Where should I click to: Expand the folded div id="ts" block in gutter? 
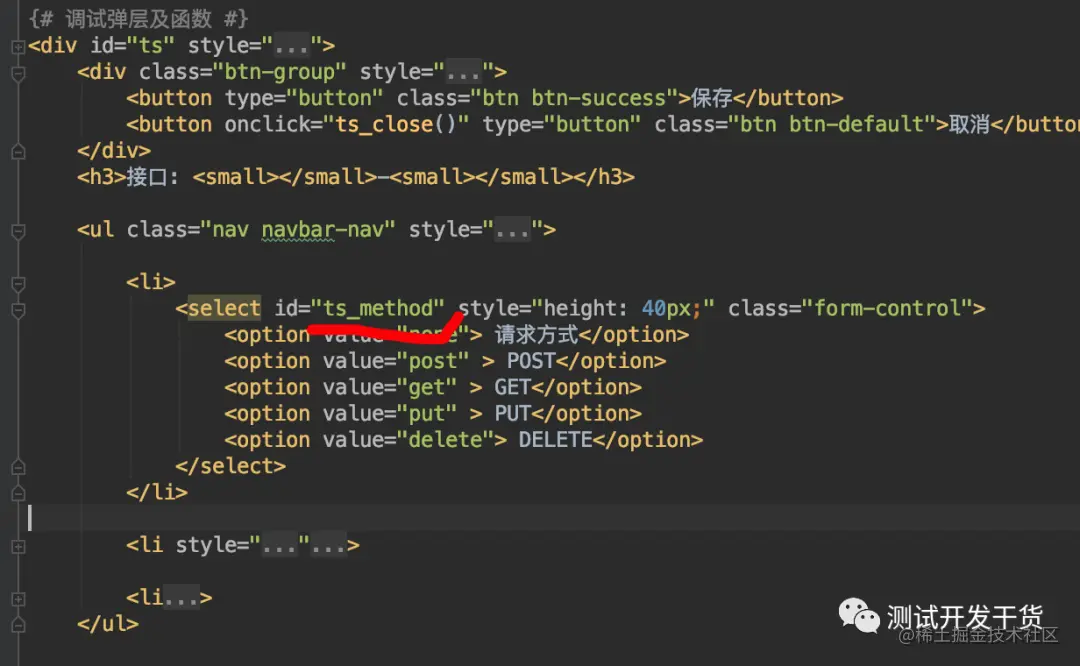coord(19,47)
